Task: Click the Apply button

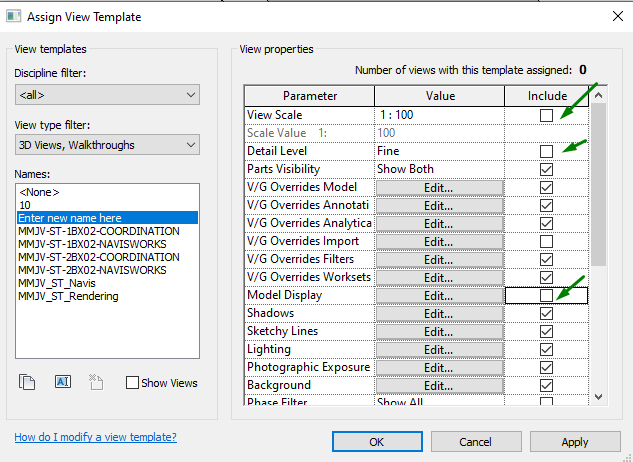Action: pyautogui.click(x=575, y=441)
